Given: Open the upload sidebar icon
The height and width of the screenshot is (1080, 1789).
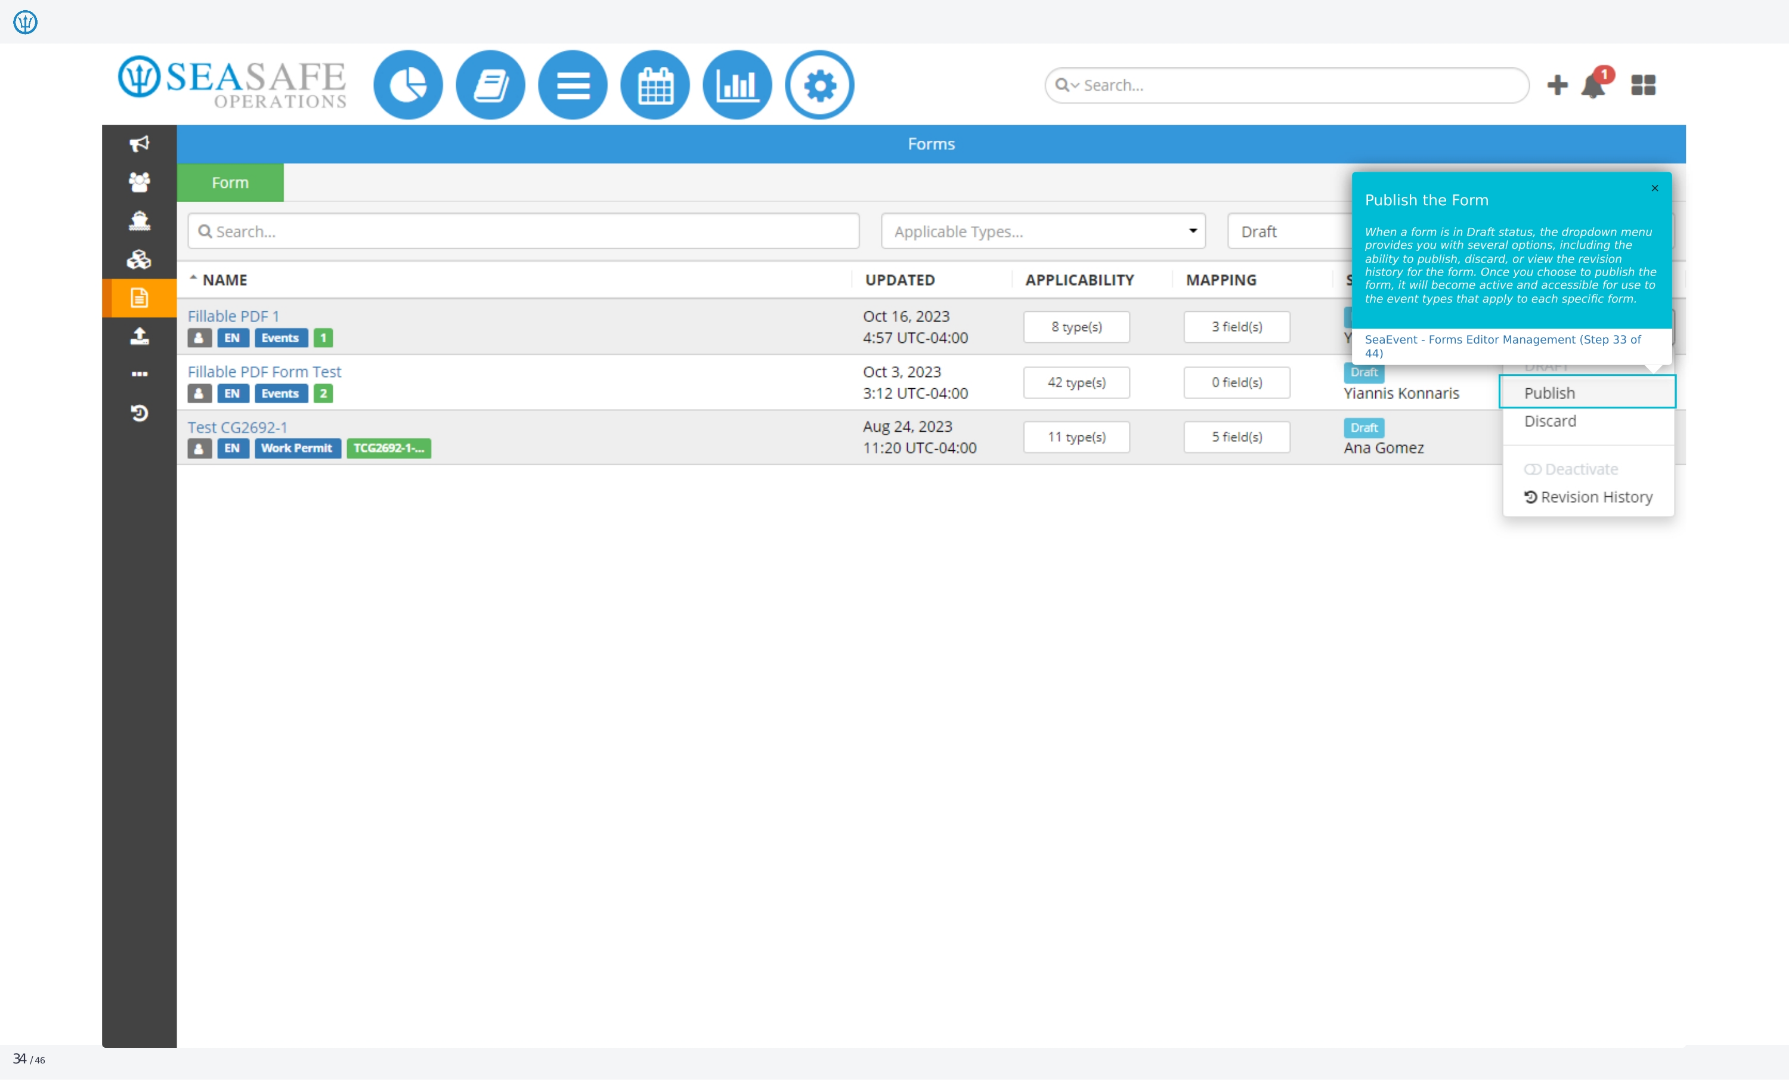Looking at the screenshot, I should [139, 336].
